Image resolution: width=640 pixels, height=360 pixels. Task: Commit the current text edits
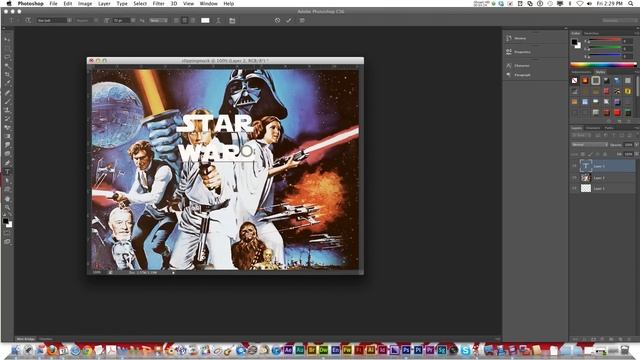pyautogui.click(x=289, y=20)
